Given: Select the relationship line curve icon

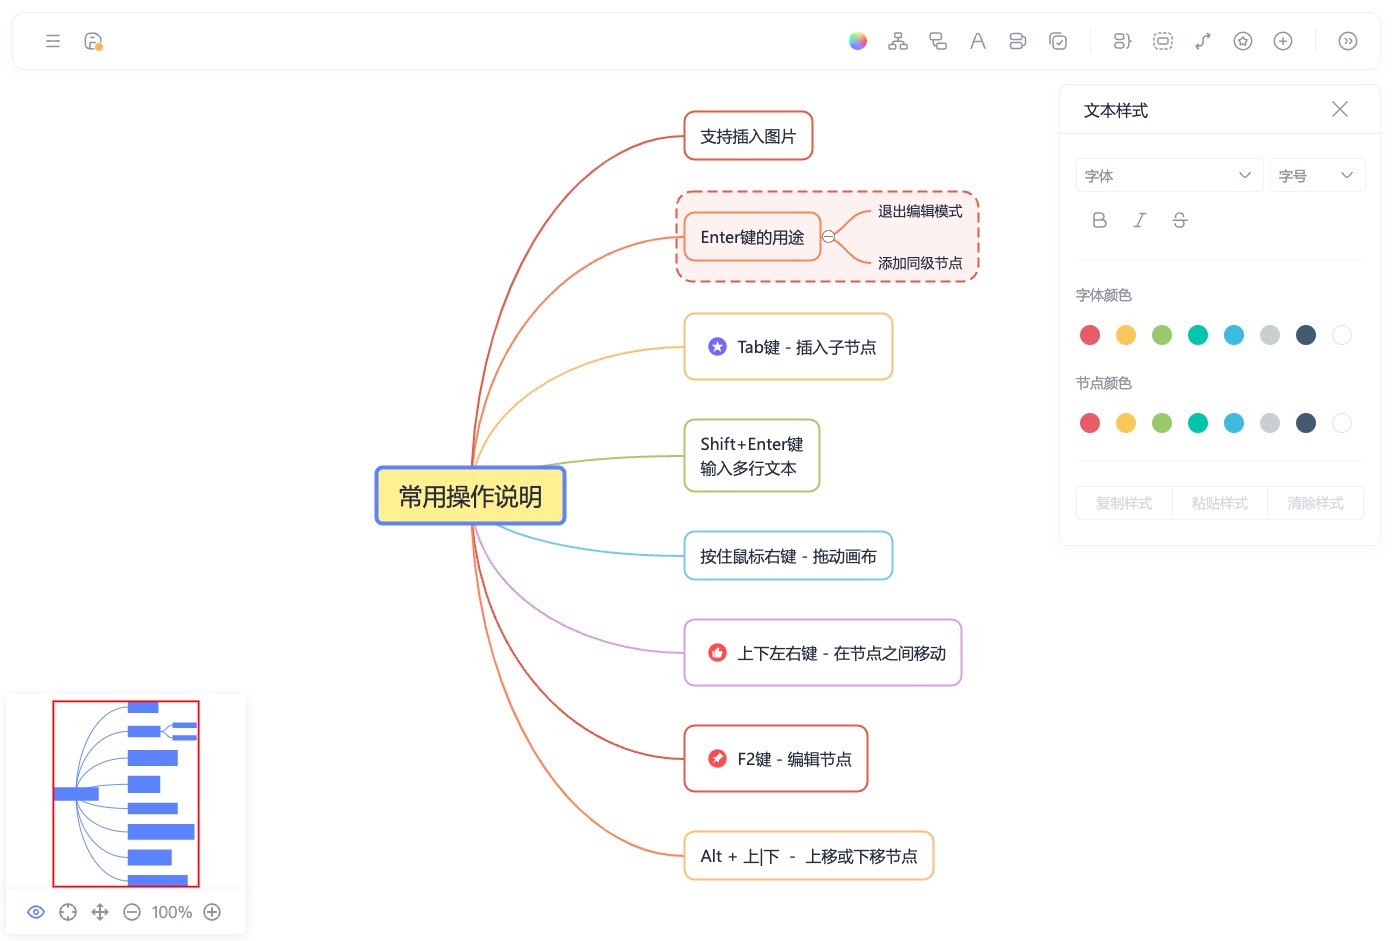Looking at the screenshot, I should point(1203,41).
